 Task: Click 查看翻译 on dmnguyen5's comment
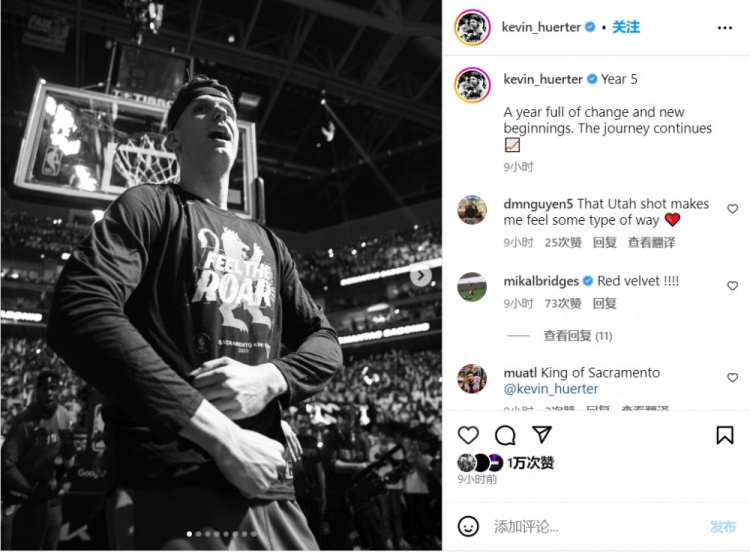coord(651,242)
